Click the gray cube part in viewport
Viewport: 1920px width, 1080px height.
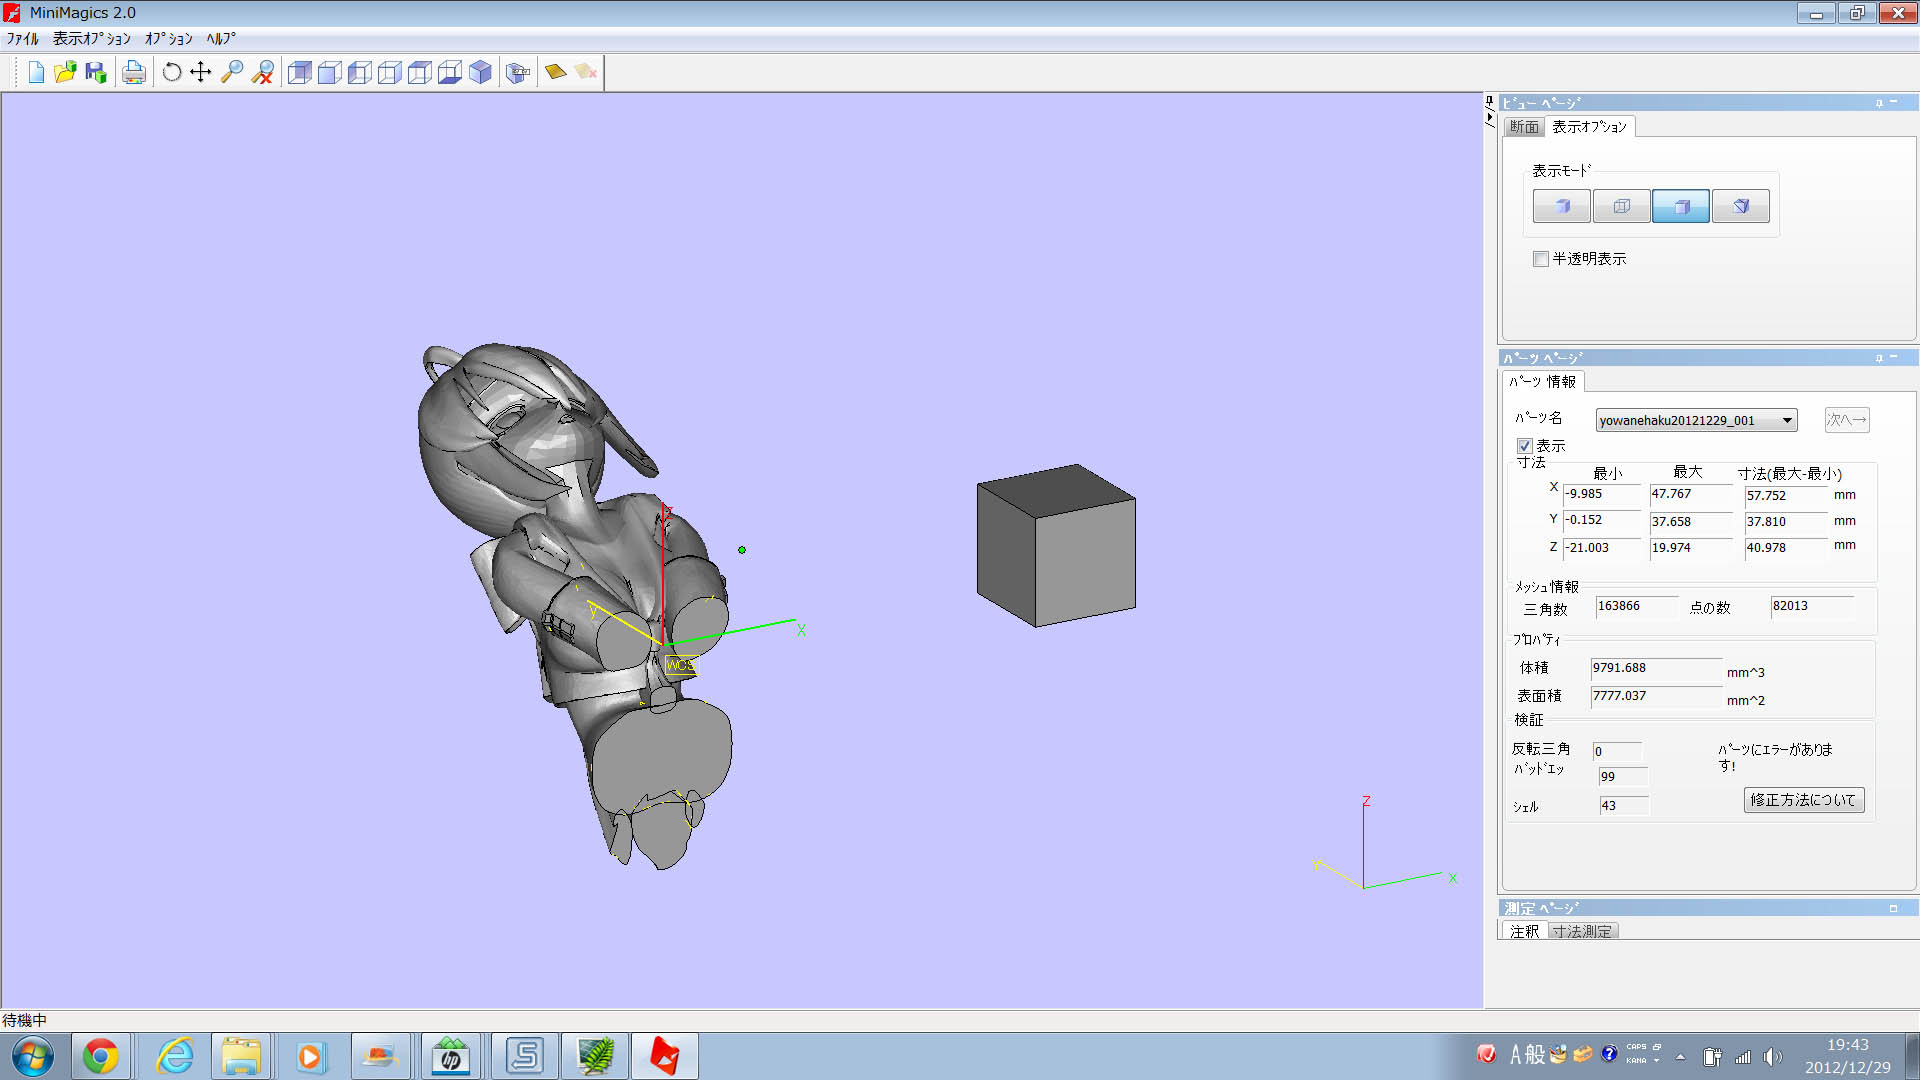(1056, 546)
